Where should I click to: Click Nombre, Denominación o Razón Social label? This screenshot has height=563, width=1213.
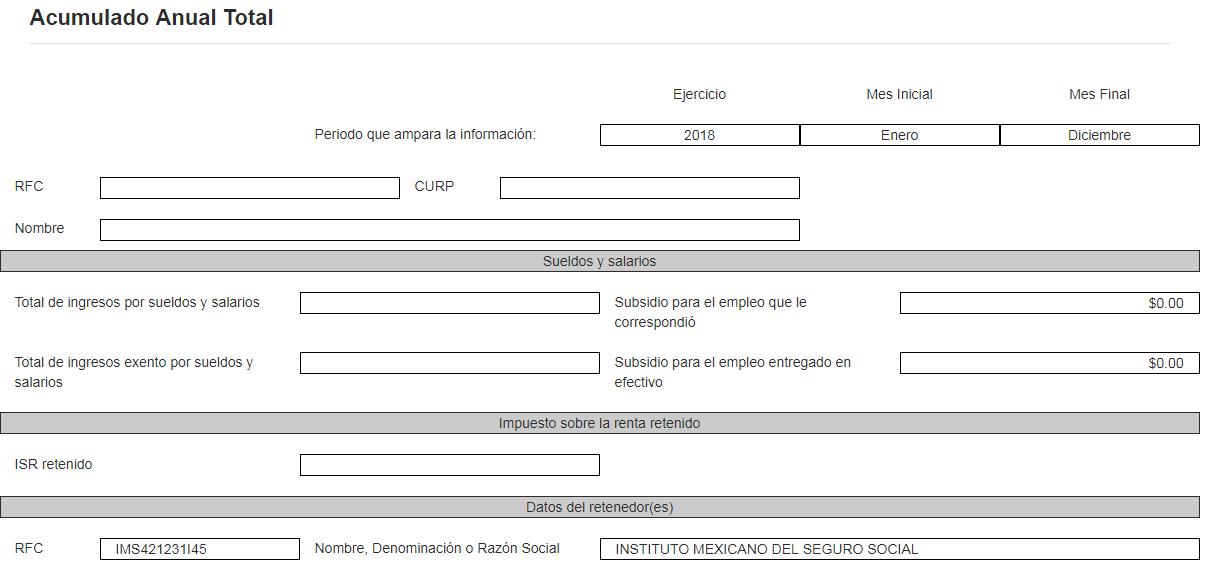[x=437, y=548]
